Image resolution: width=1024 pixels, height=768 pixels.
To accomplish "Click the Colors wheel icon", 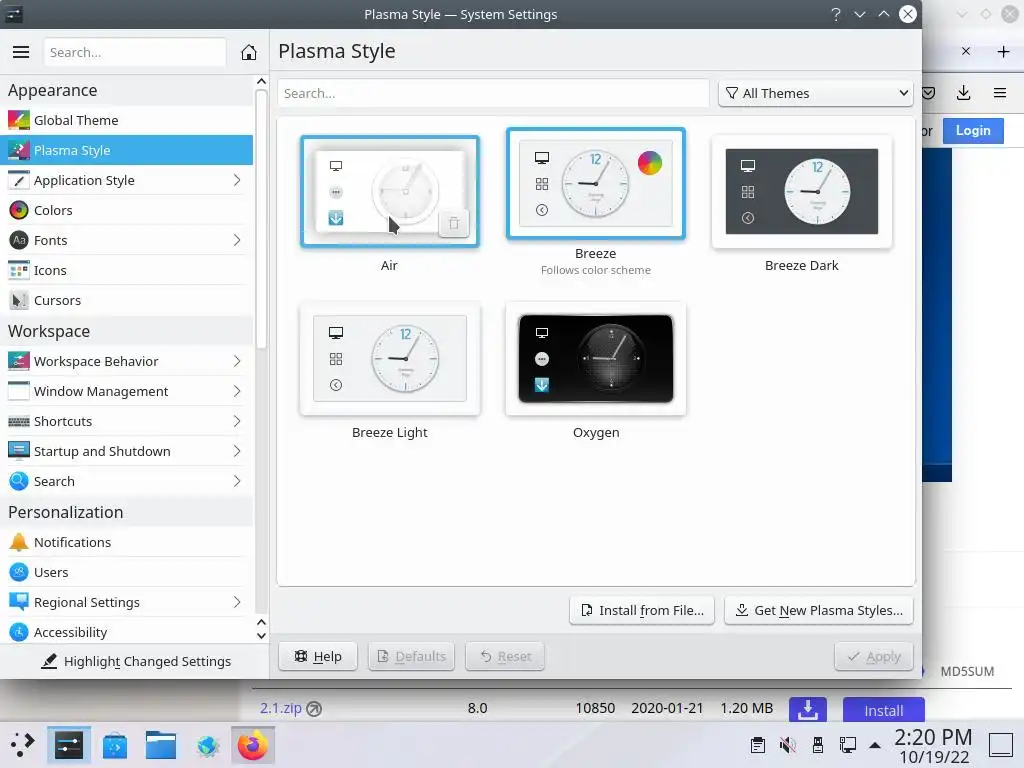I will pos(18,210).
